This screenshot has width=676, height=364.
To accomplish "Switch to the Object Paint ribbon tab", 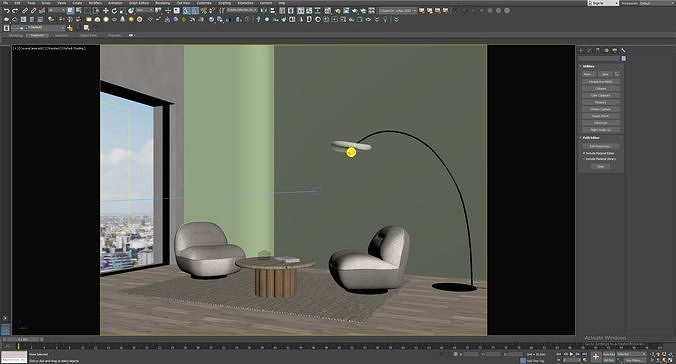I will (x=88, y=35).
